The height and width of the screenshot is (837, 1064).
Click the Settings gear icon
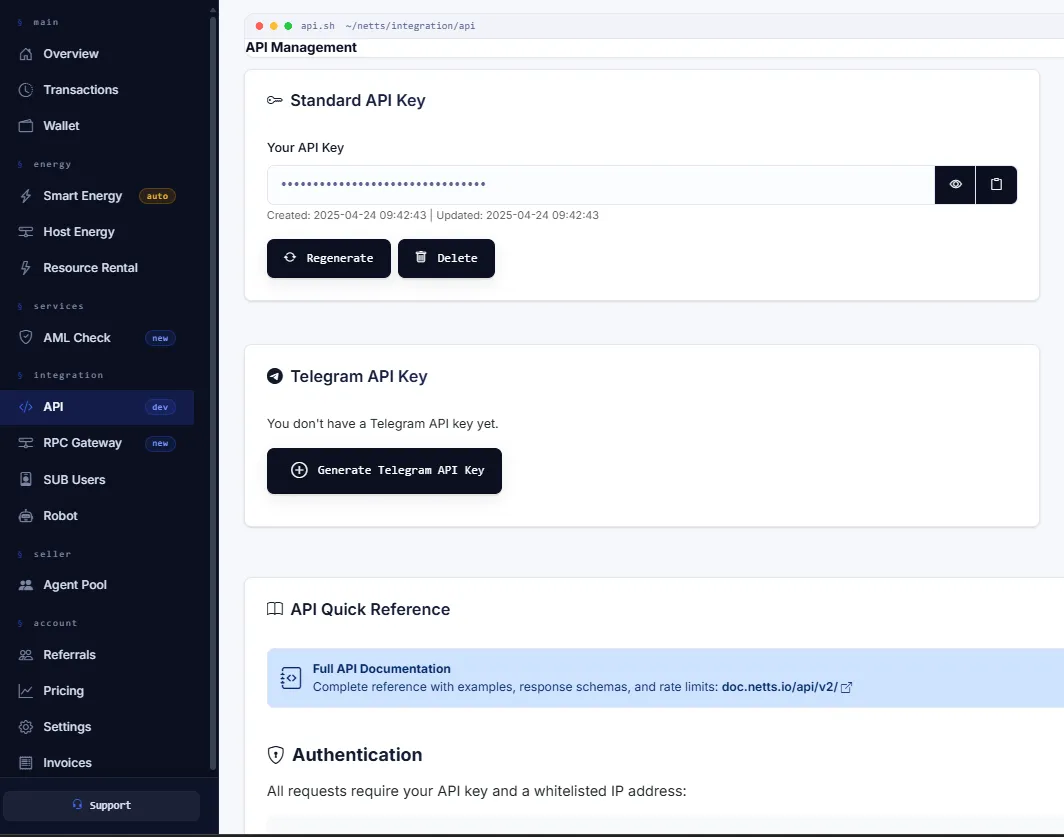click(26, 727)
